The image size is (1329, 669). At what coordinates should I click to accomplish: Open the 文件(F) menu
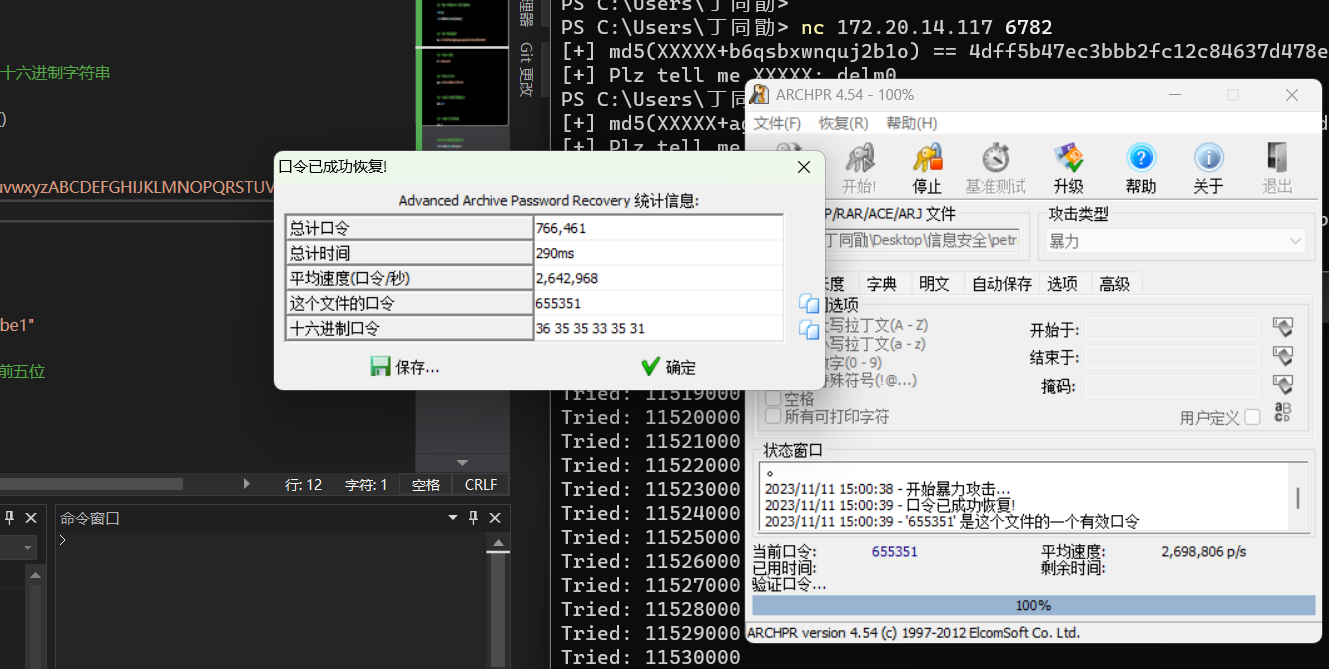777,123
